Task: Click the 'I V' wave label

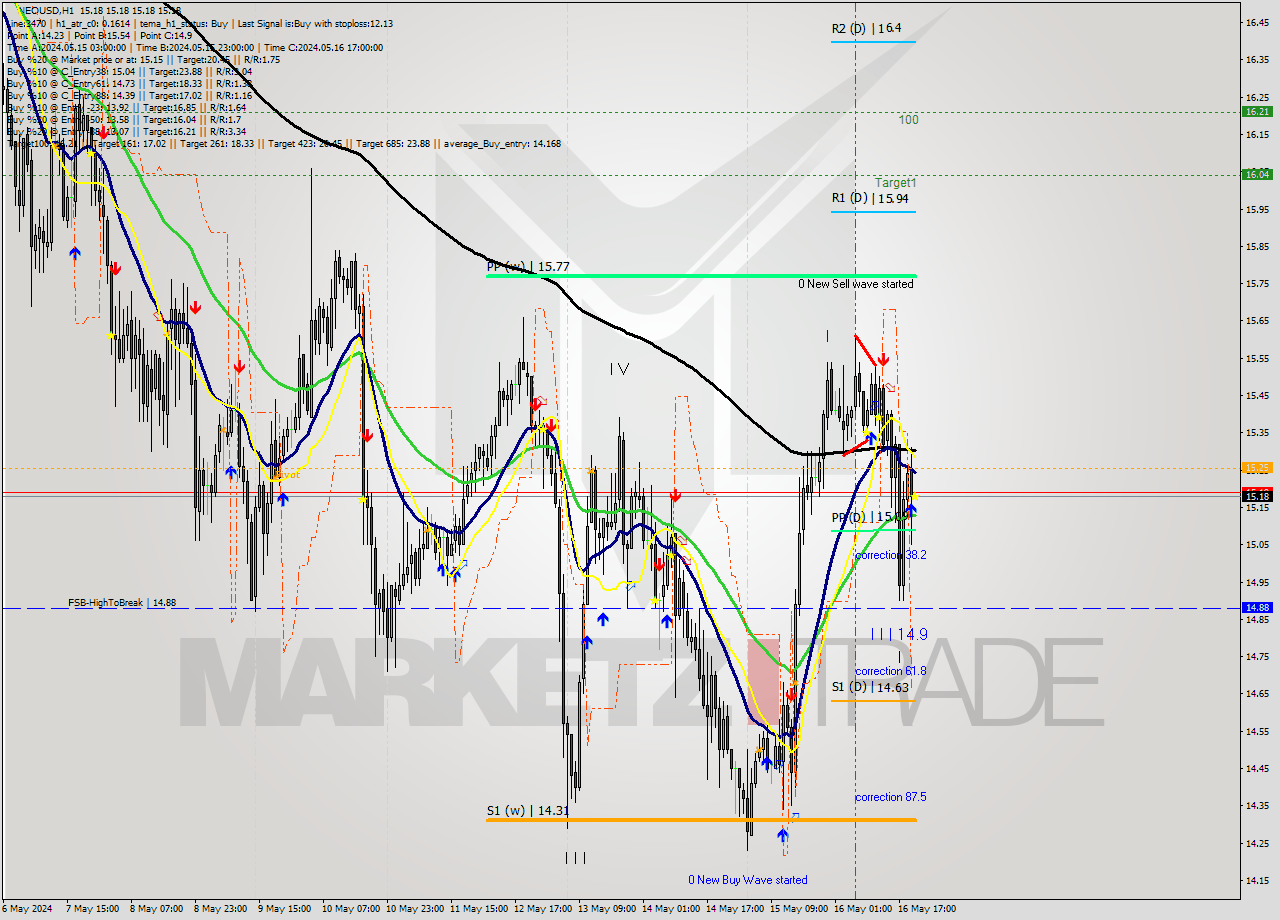Action: 619,369
